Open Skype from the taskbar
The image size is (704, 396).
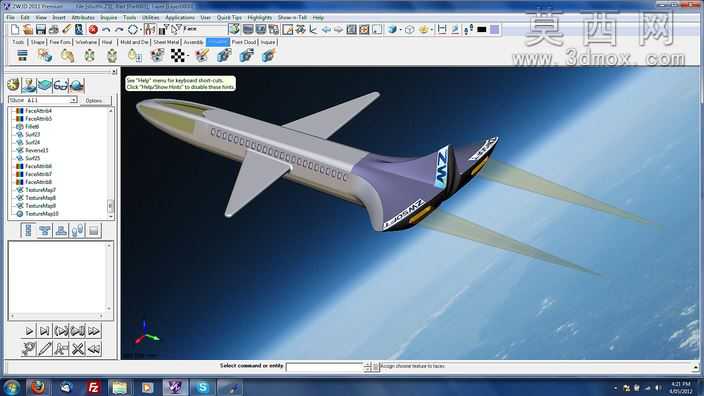[x=202, y=387]
